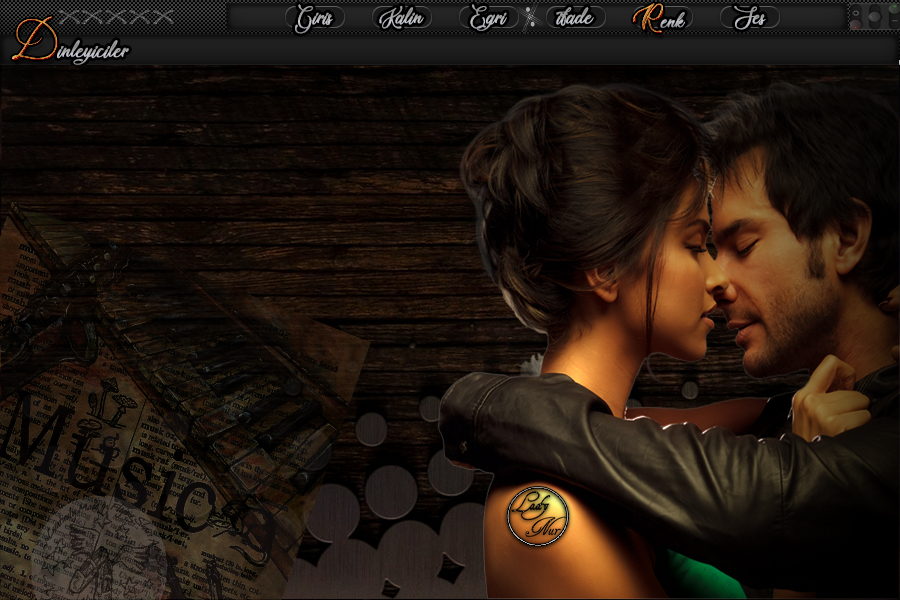Open the Ses sound options
This screenshot has height=600, width=900.
click(x=749, y=18)
